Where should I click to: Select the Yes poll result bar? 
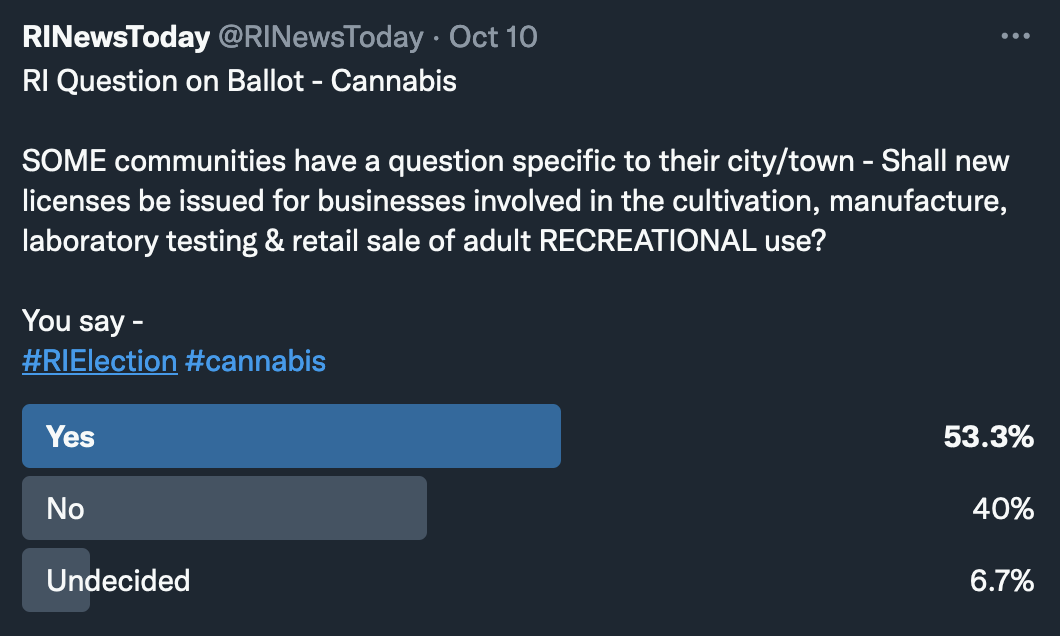[x=291, y=436]
